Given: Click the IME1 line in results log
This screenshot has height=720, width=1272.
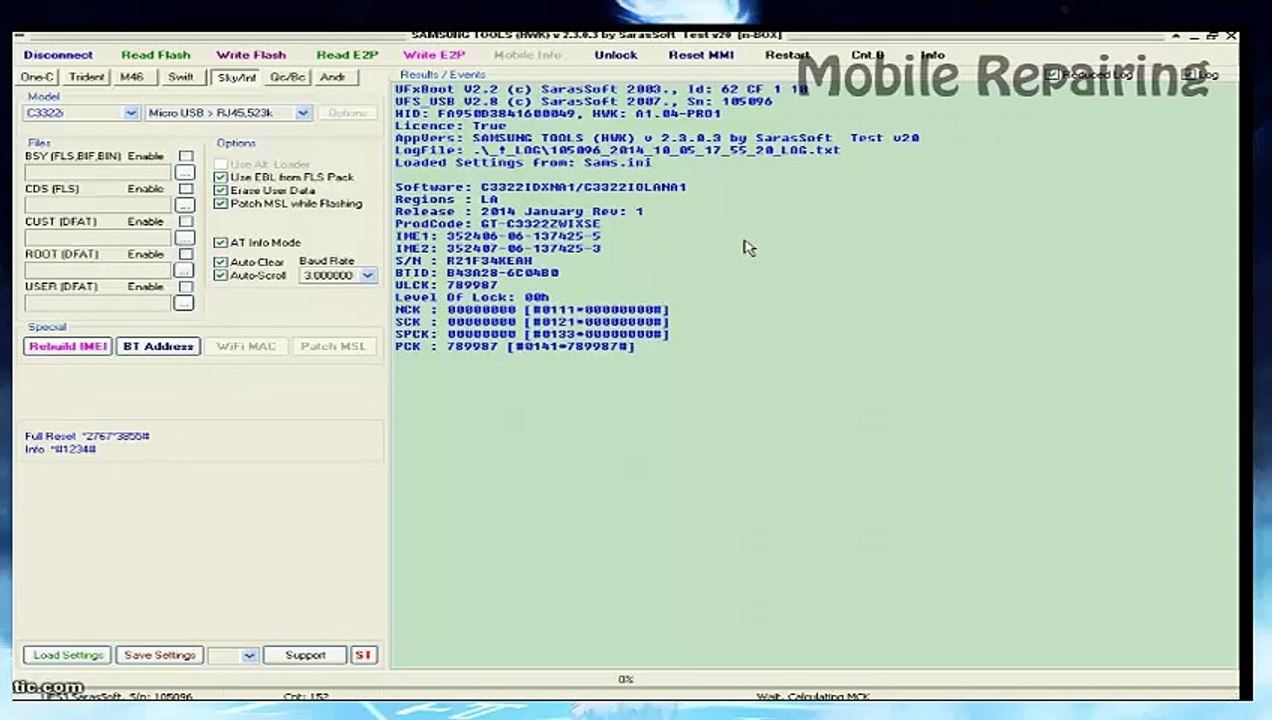Looking at the screenshot, I should click(498, 236).
